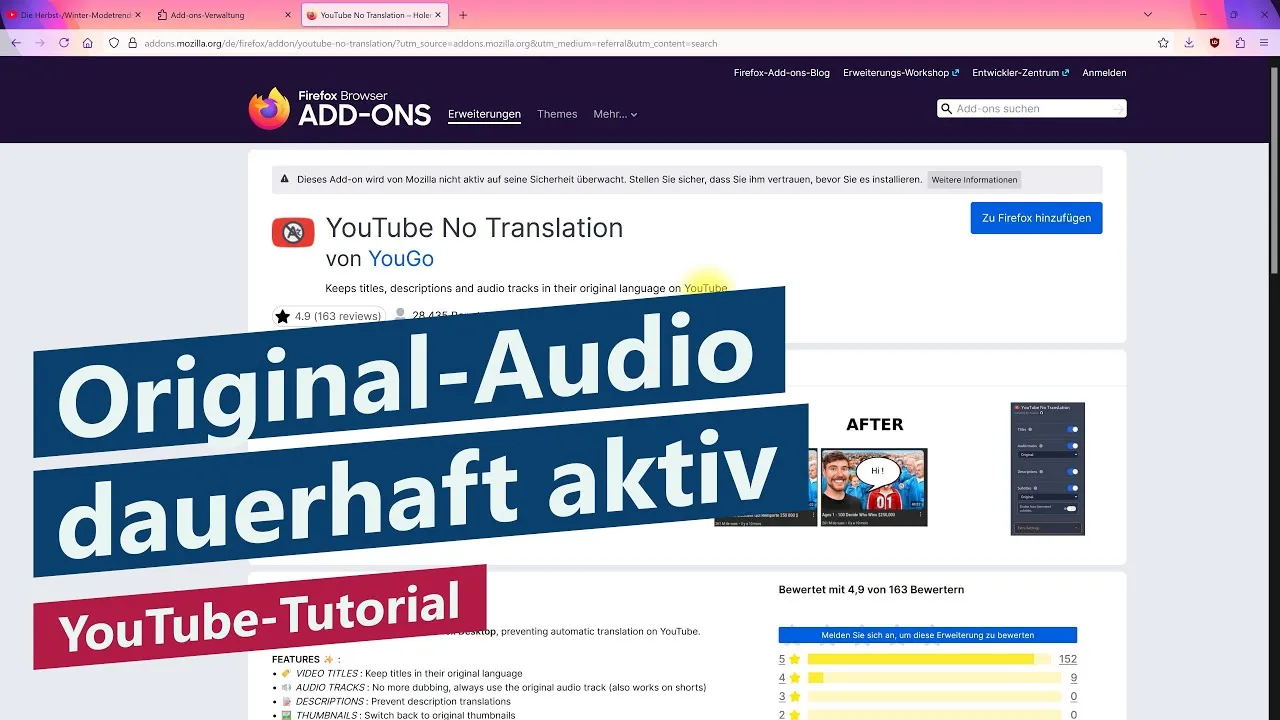Select the Themes tab
Screen dimensions: 1280x720
(x=557, y=114)
